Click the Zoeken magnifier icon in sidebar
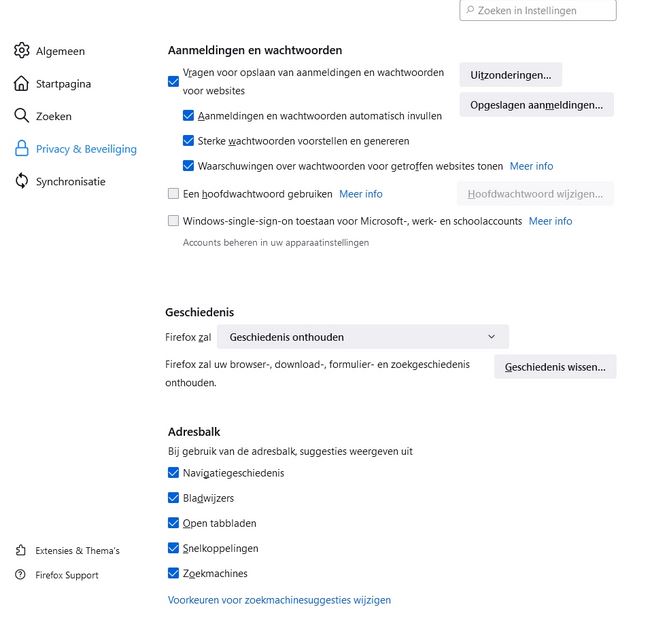 pos(21,116)
